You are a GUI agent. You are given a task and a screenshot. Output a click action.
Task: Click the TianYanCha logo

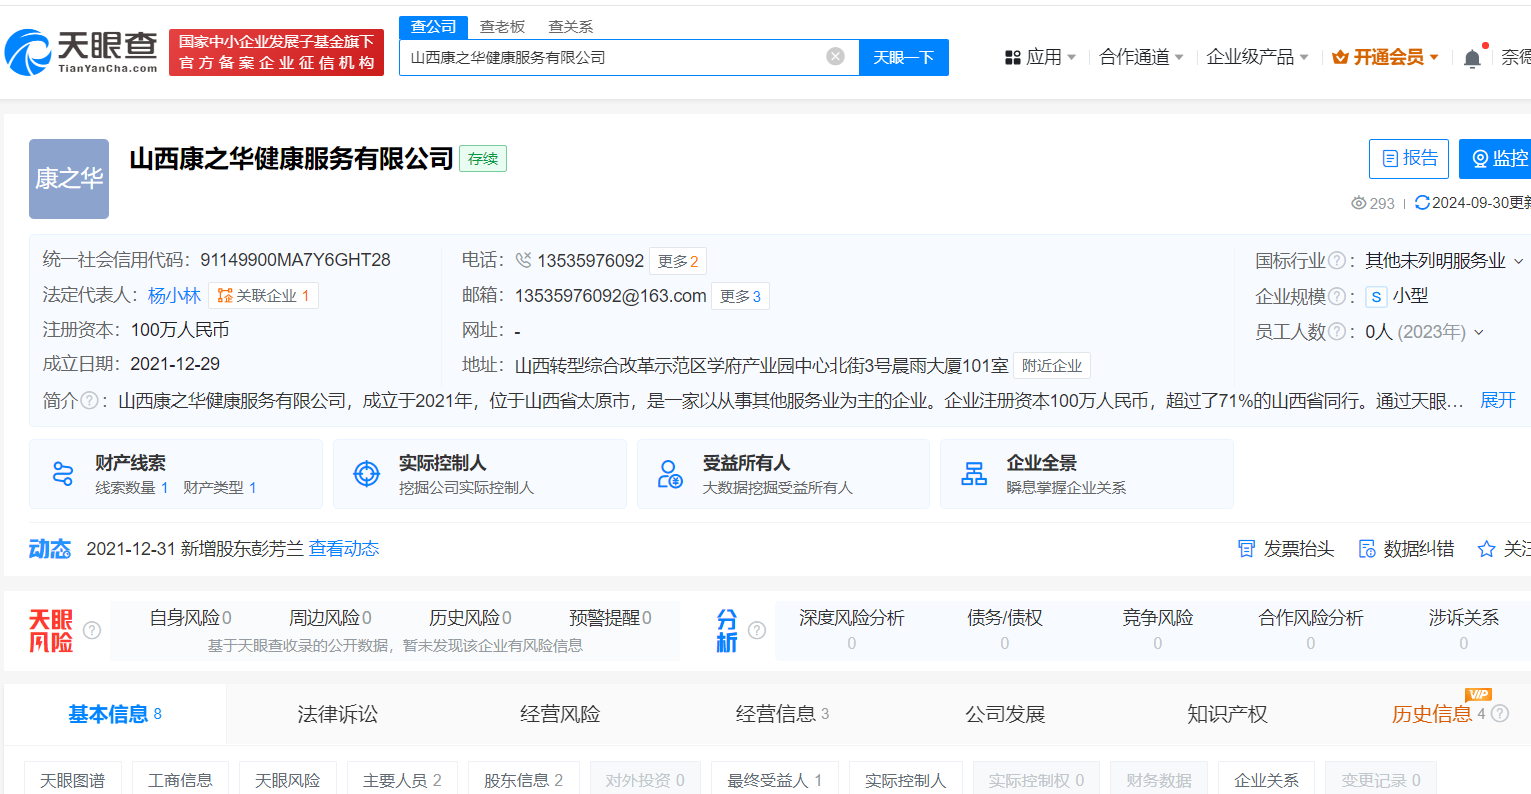coord(82,51)
